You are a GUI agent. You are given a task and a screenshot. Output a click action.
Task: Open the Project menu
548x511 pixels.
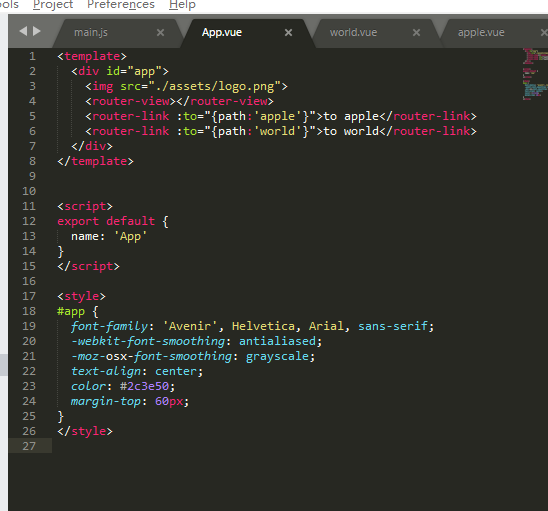coord(53,5)
